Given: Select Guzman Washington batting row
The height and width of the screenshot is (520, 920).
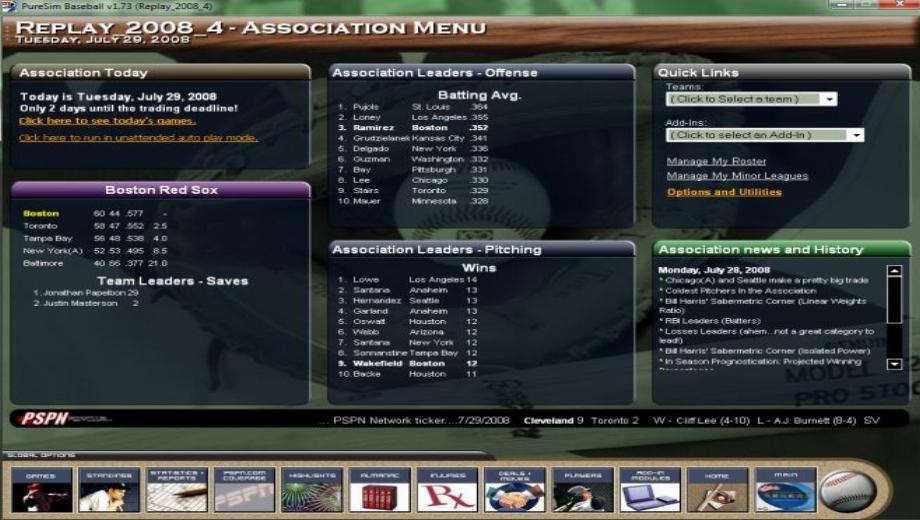Looking at the screenshot, I should click(413, 159).
